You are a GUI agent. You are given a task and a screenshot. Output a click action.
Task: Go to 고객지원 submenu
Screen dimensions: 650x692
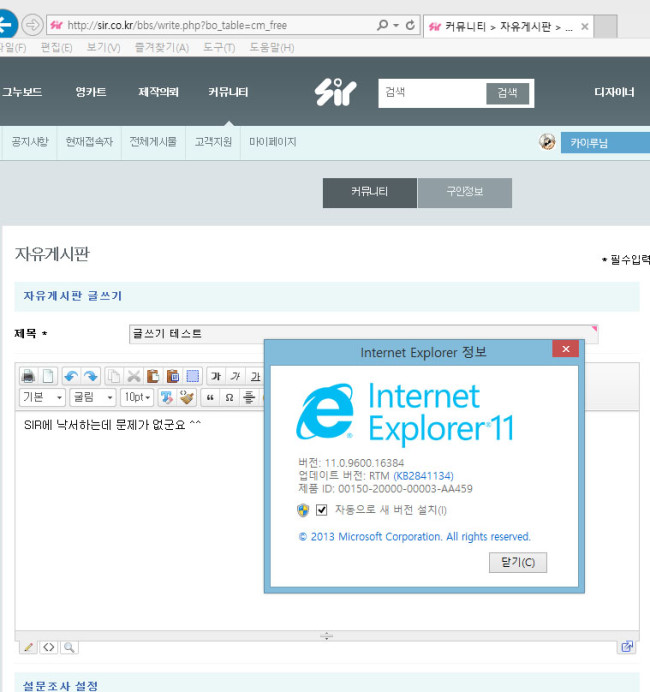213,142
